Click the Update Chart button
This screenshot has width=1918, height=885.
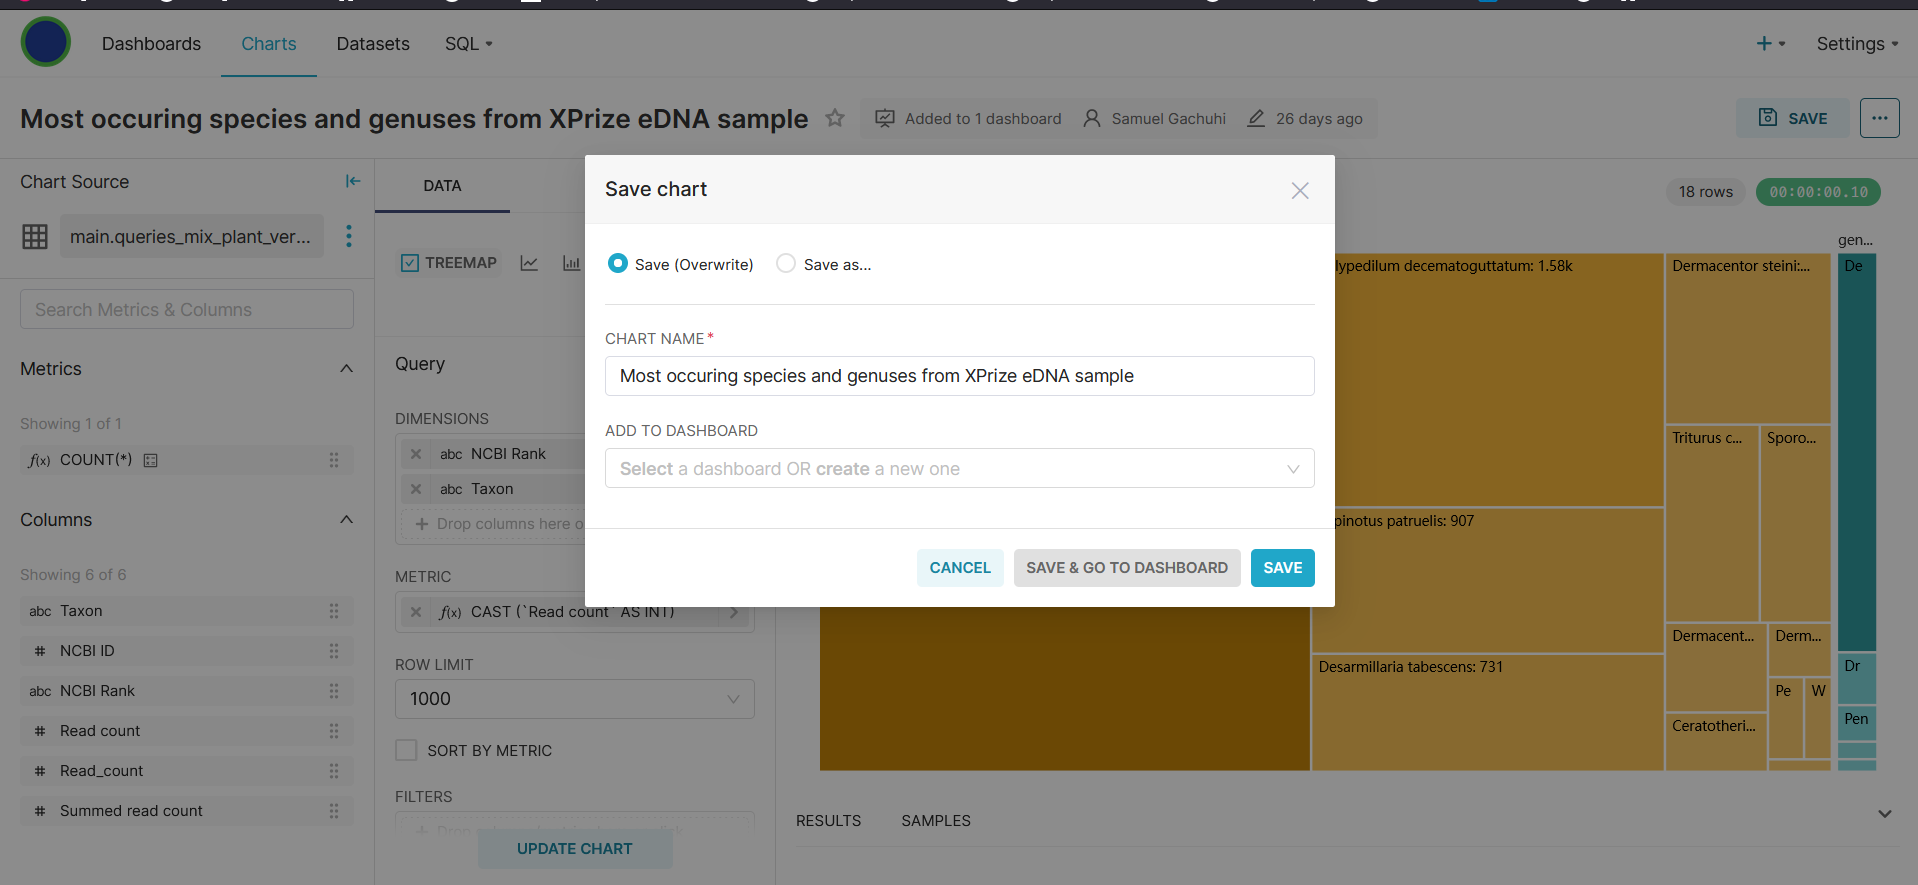point(574,849)
